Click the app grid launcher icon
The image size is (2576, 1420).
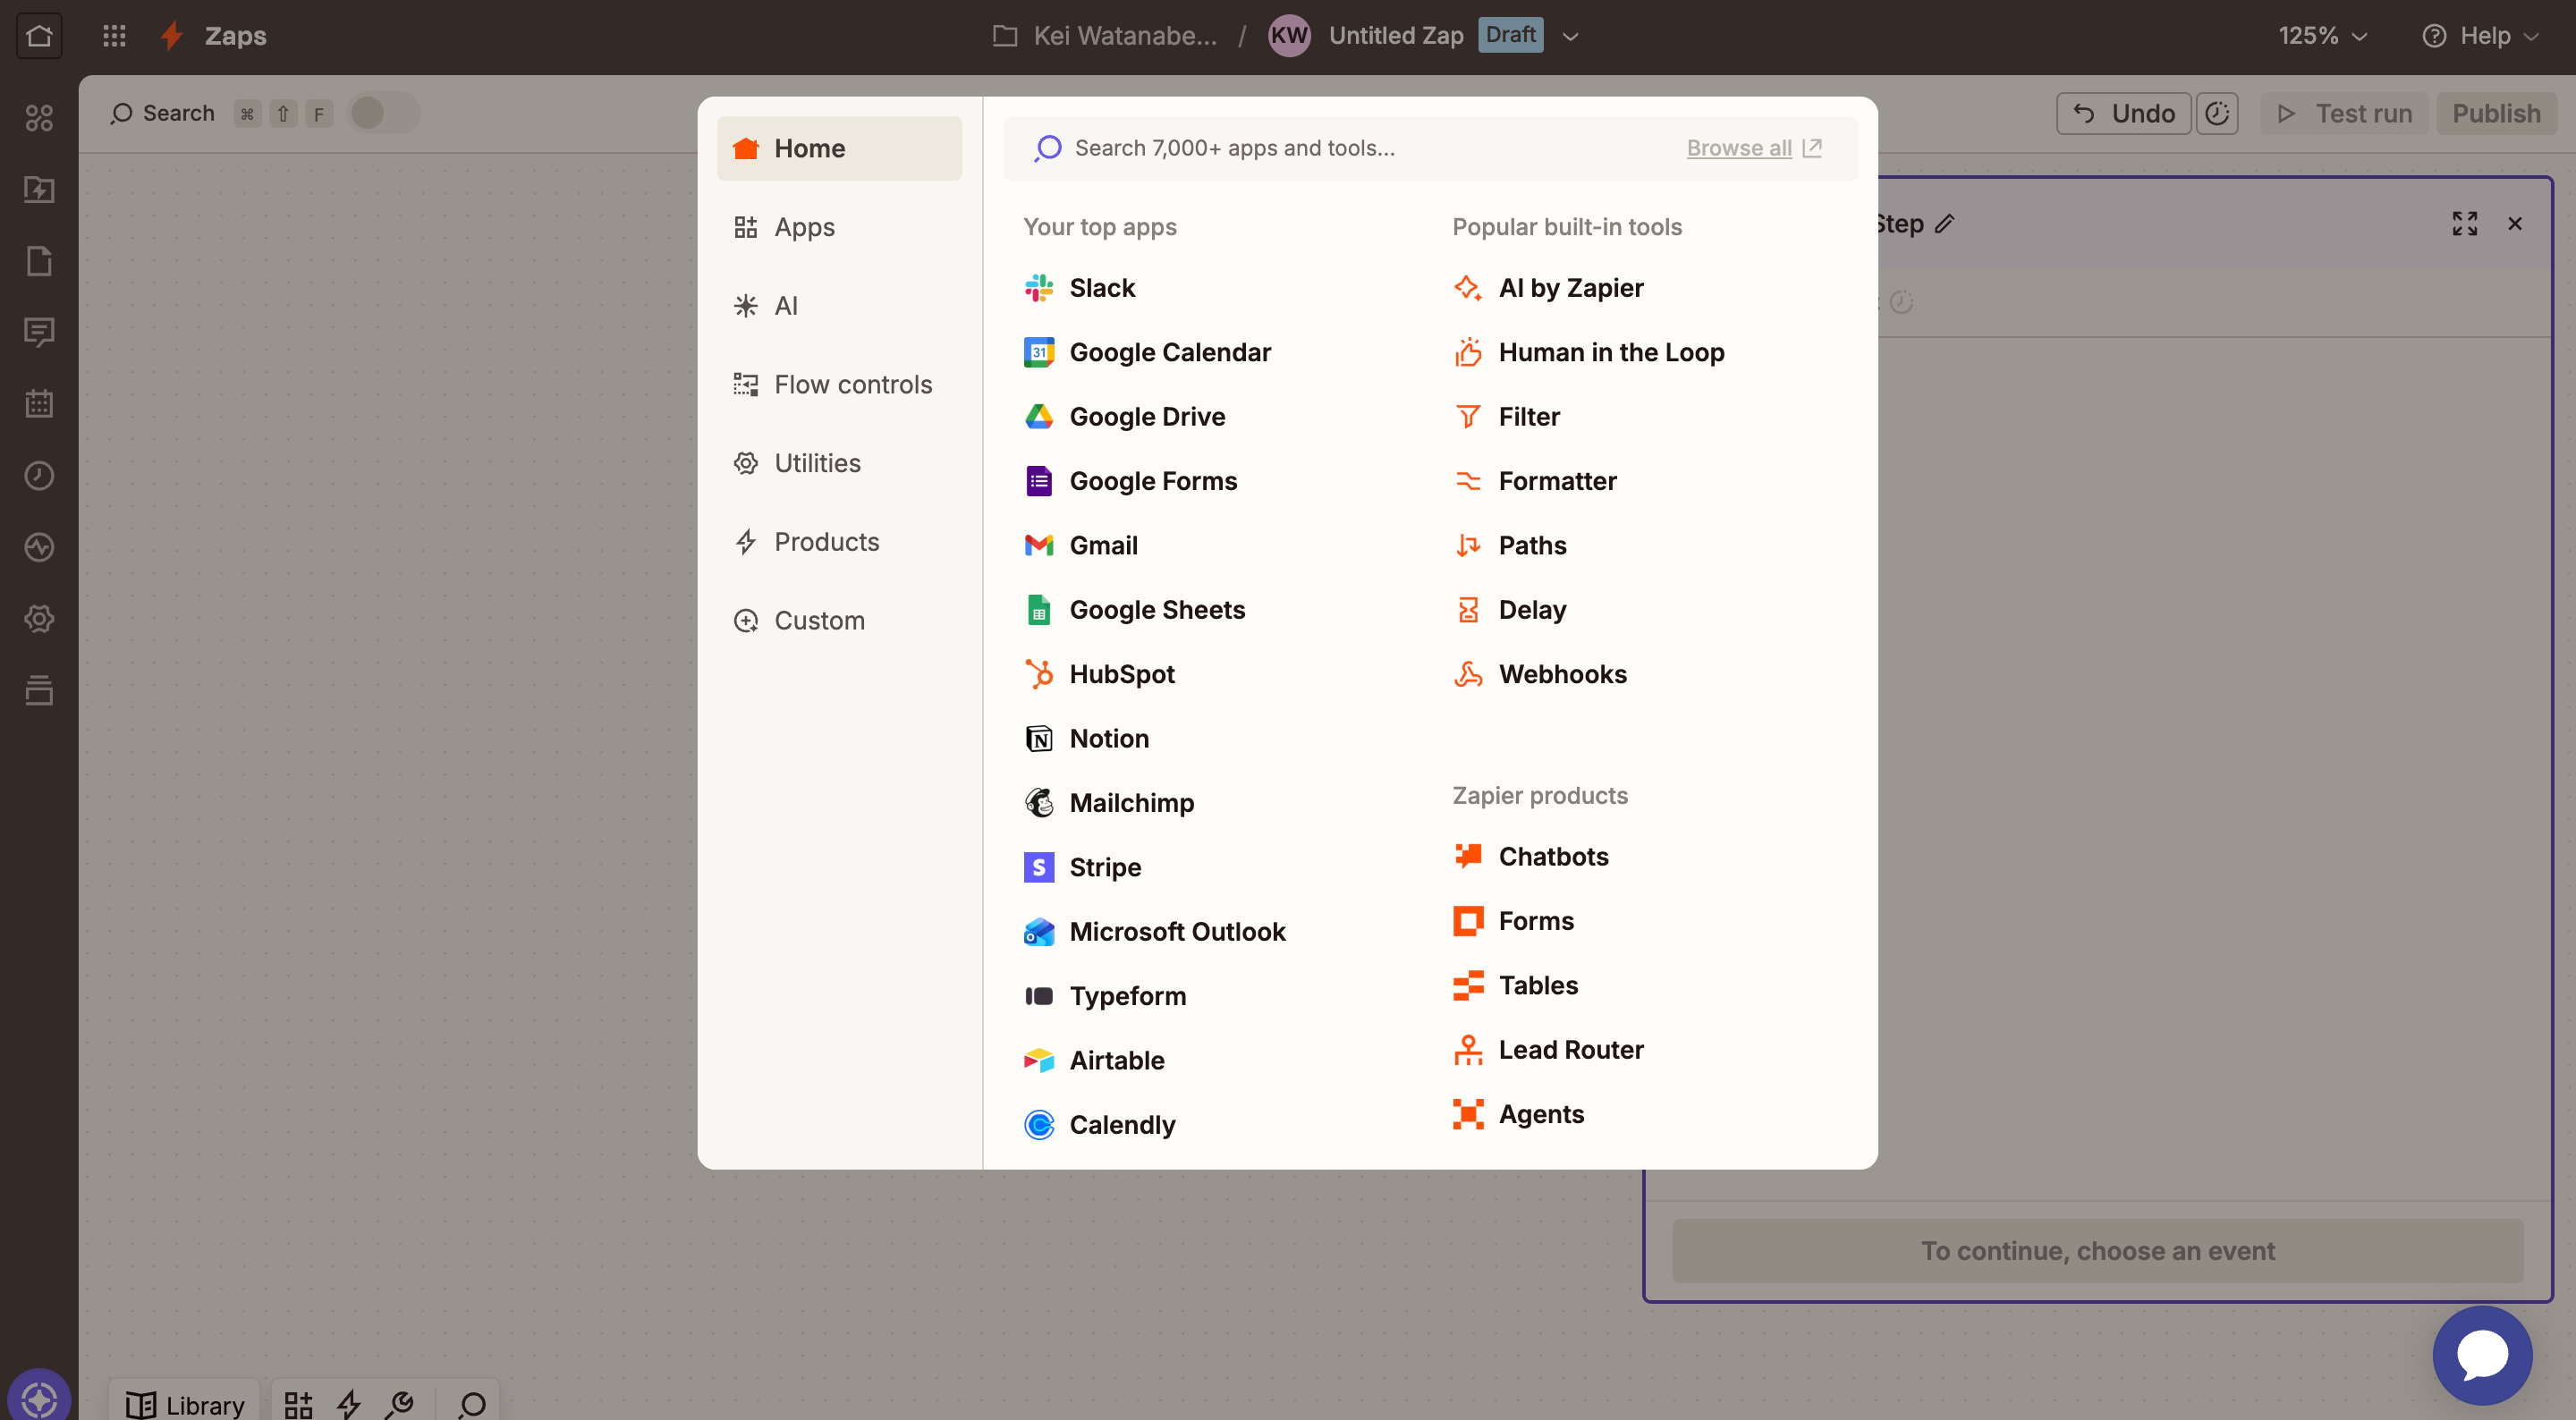click(114, 36)
